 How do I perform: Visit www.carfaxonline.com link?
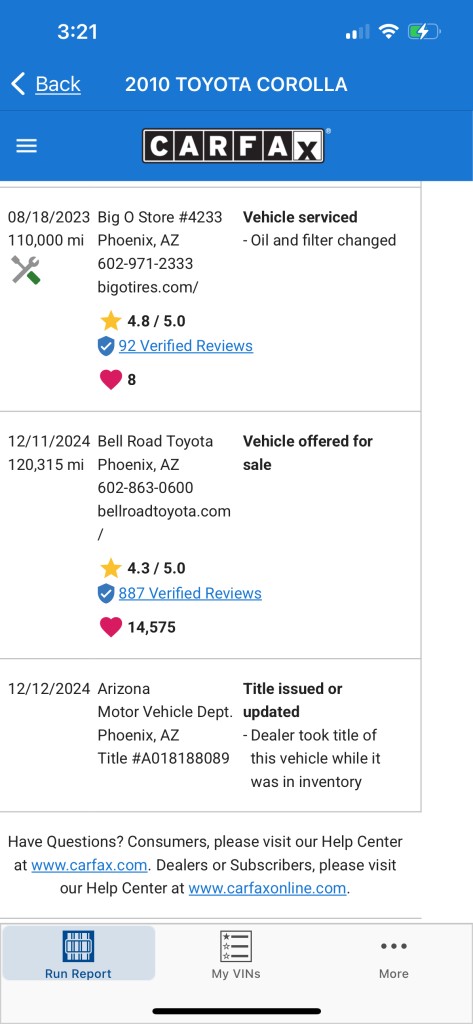point(267,888)
